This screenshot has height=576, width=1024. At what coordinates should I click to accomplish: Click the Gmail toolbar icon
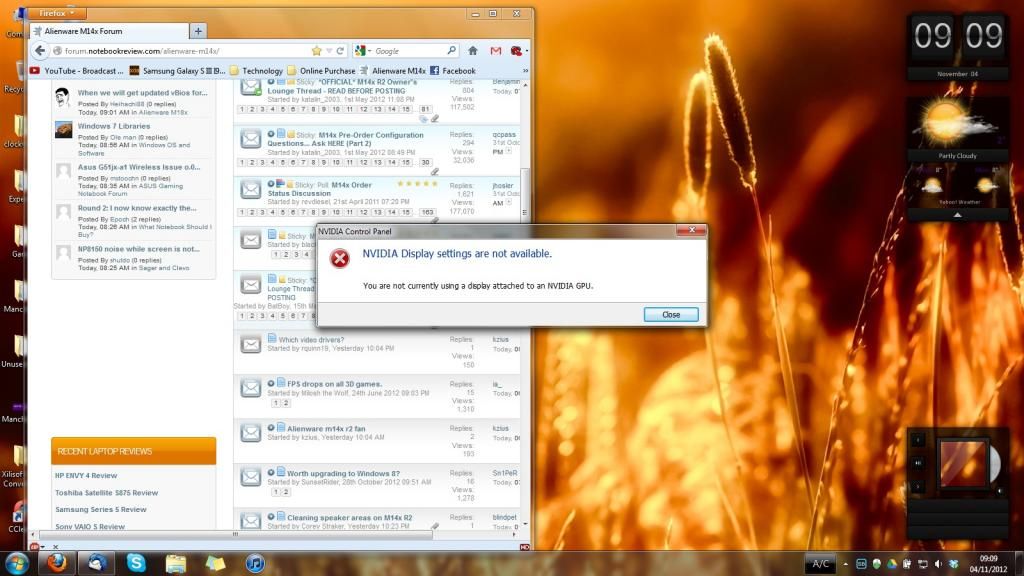pyautogui.click(x=496, y=50)
